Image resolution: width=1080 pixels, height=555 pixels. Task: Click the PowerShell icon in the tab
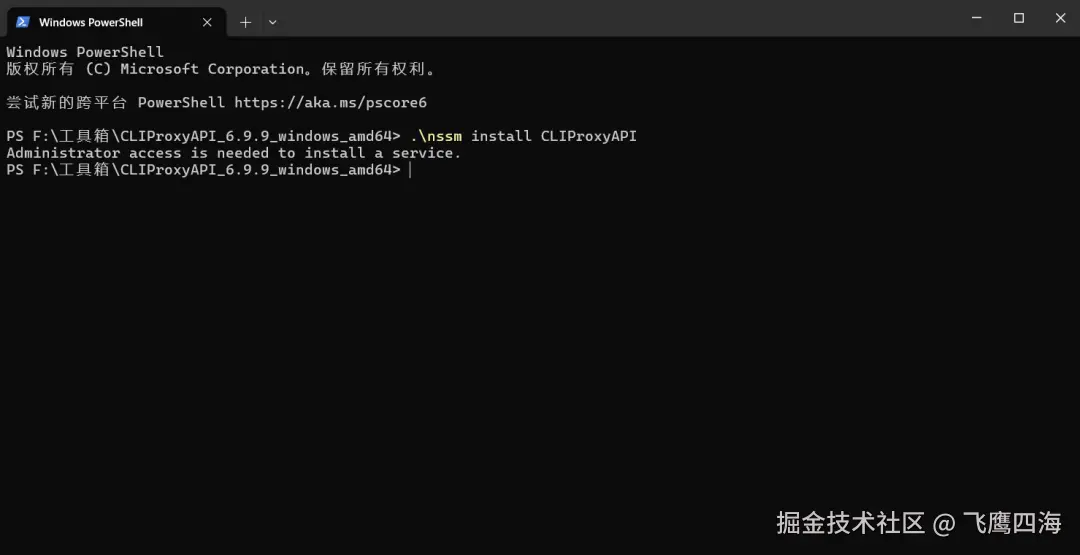(23, 22)
